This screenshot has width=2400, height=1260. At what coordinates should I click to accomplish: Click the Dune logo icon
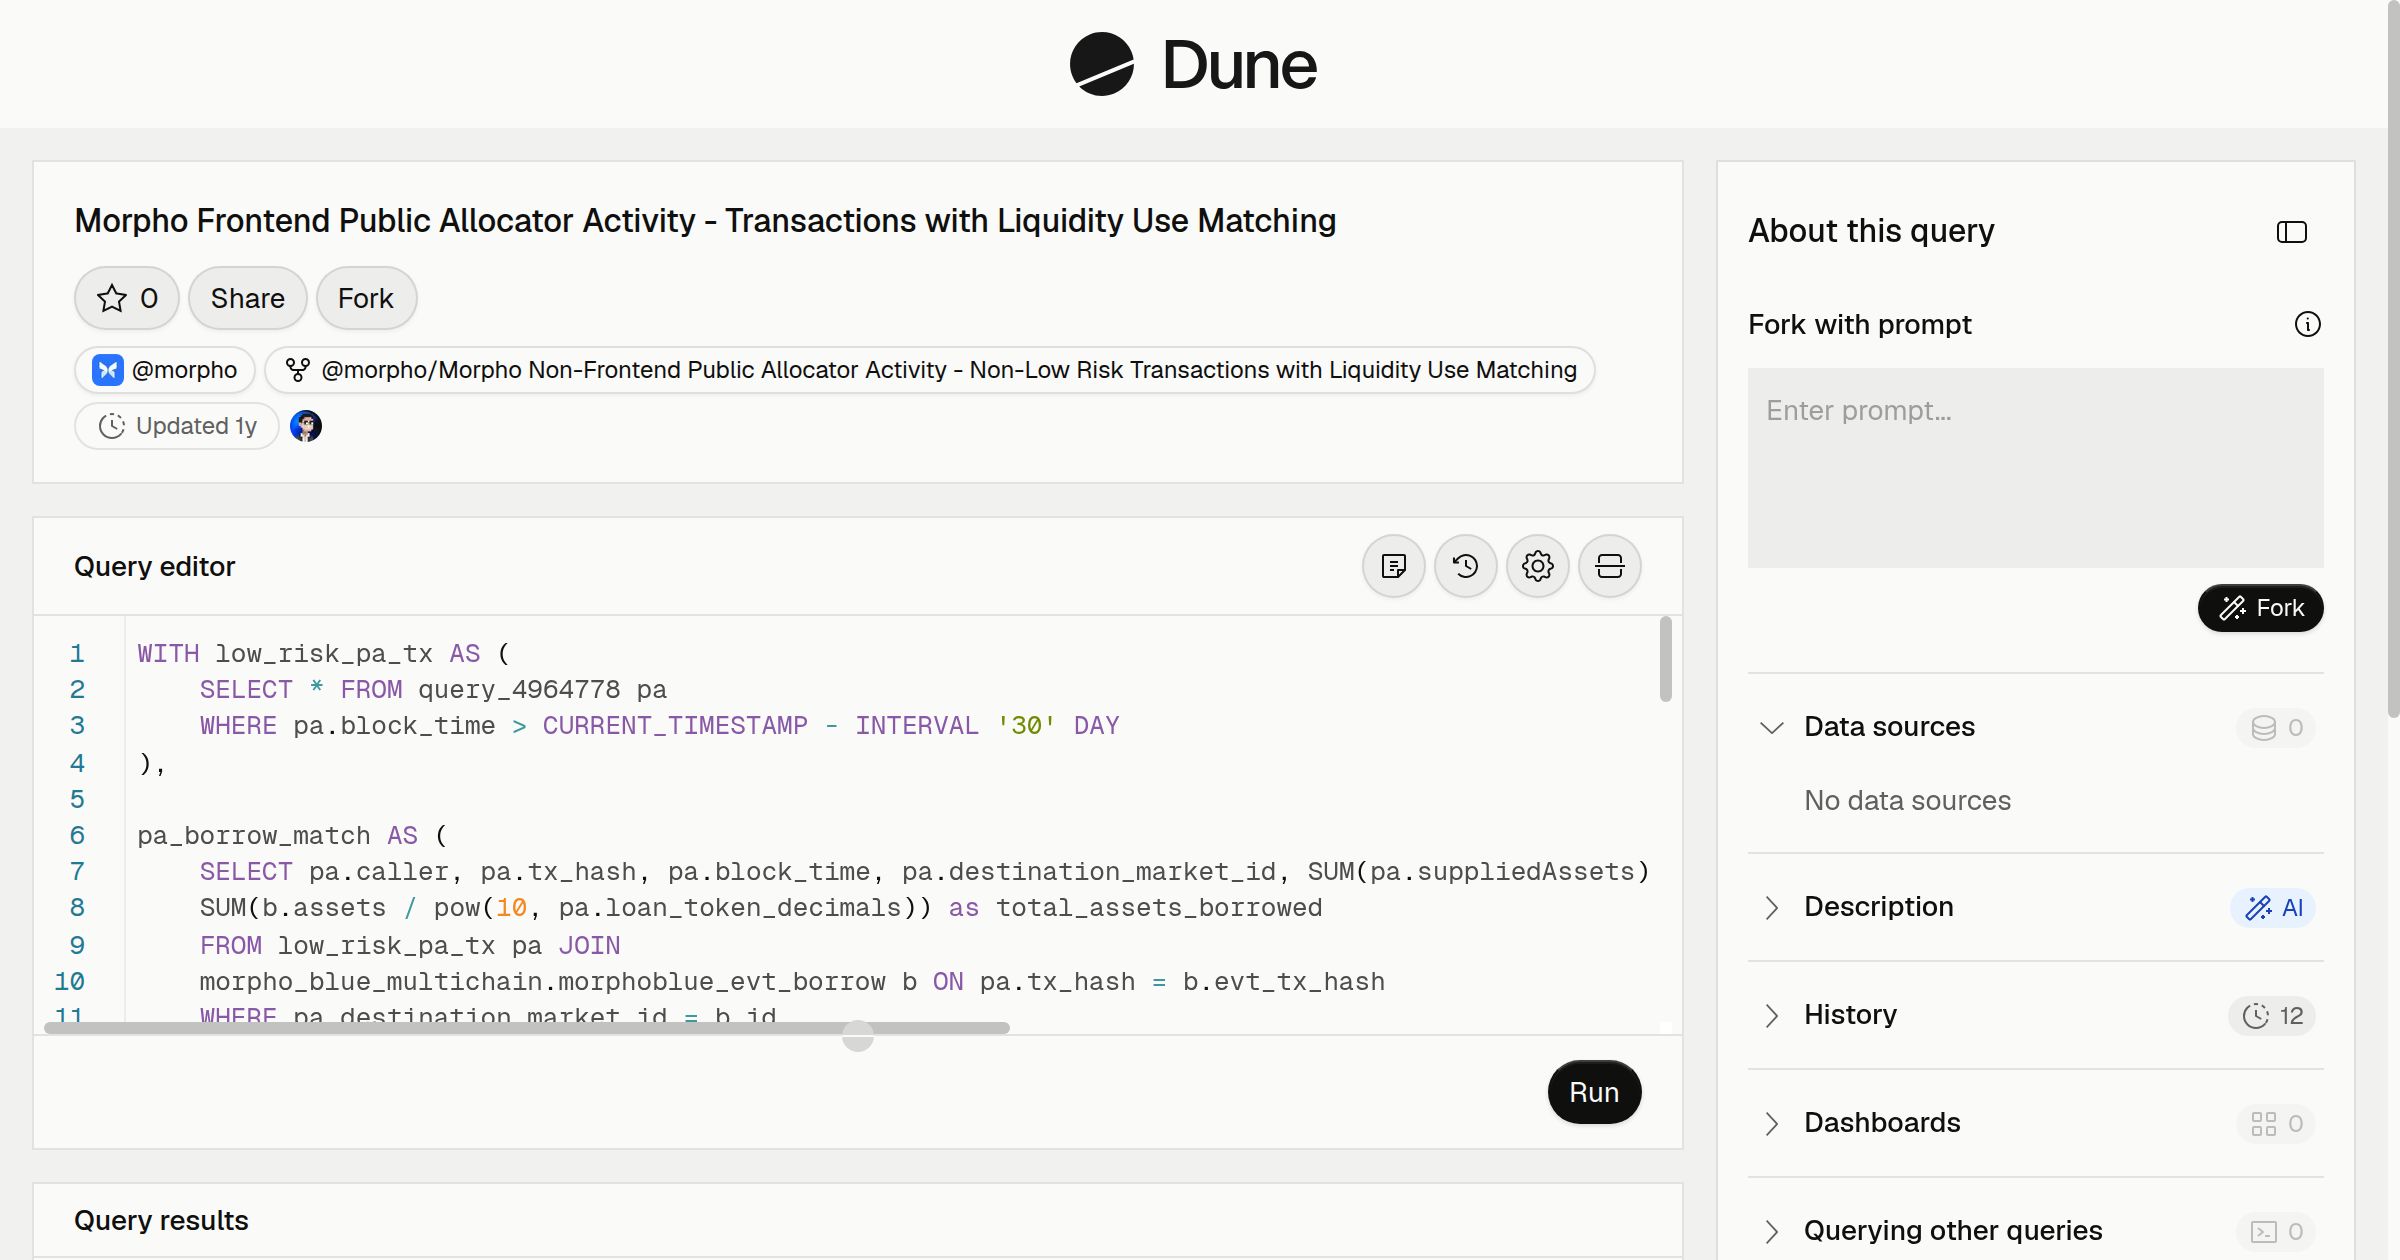(x=1101, y=64)
